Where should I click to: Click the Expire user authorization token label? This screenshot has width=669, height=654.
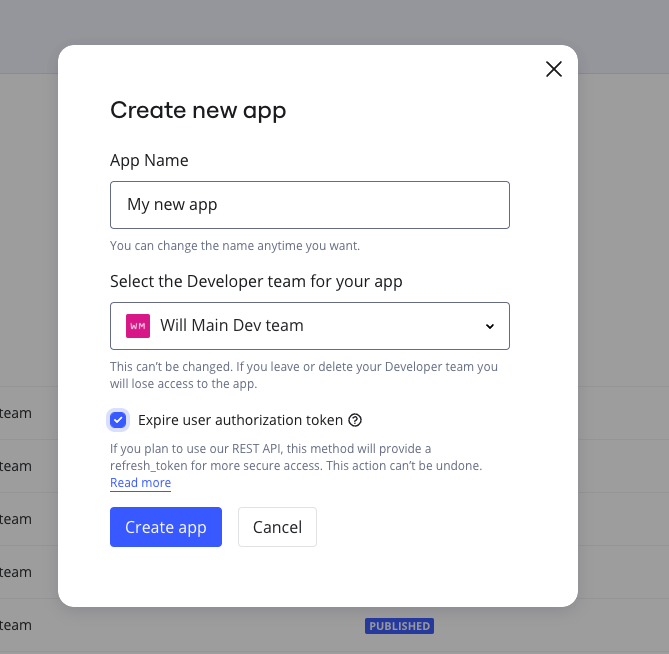240,420
